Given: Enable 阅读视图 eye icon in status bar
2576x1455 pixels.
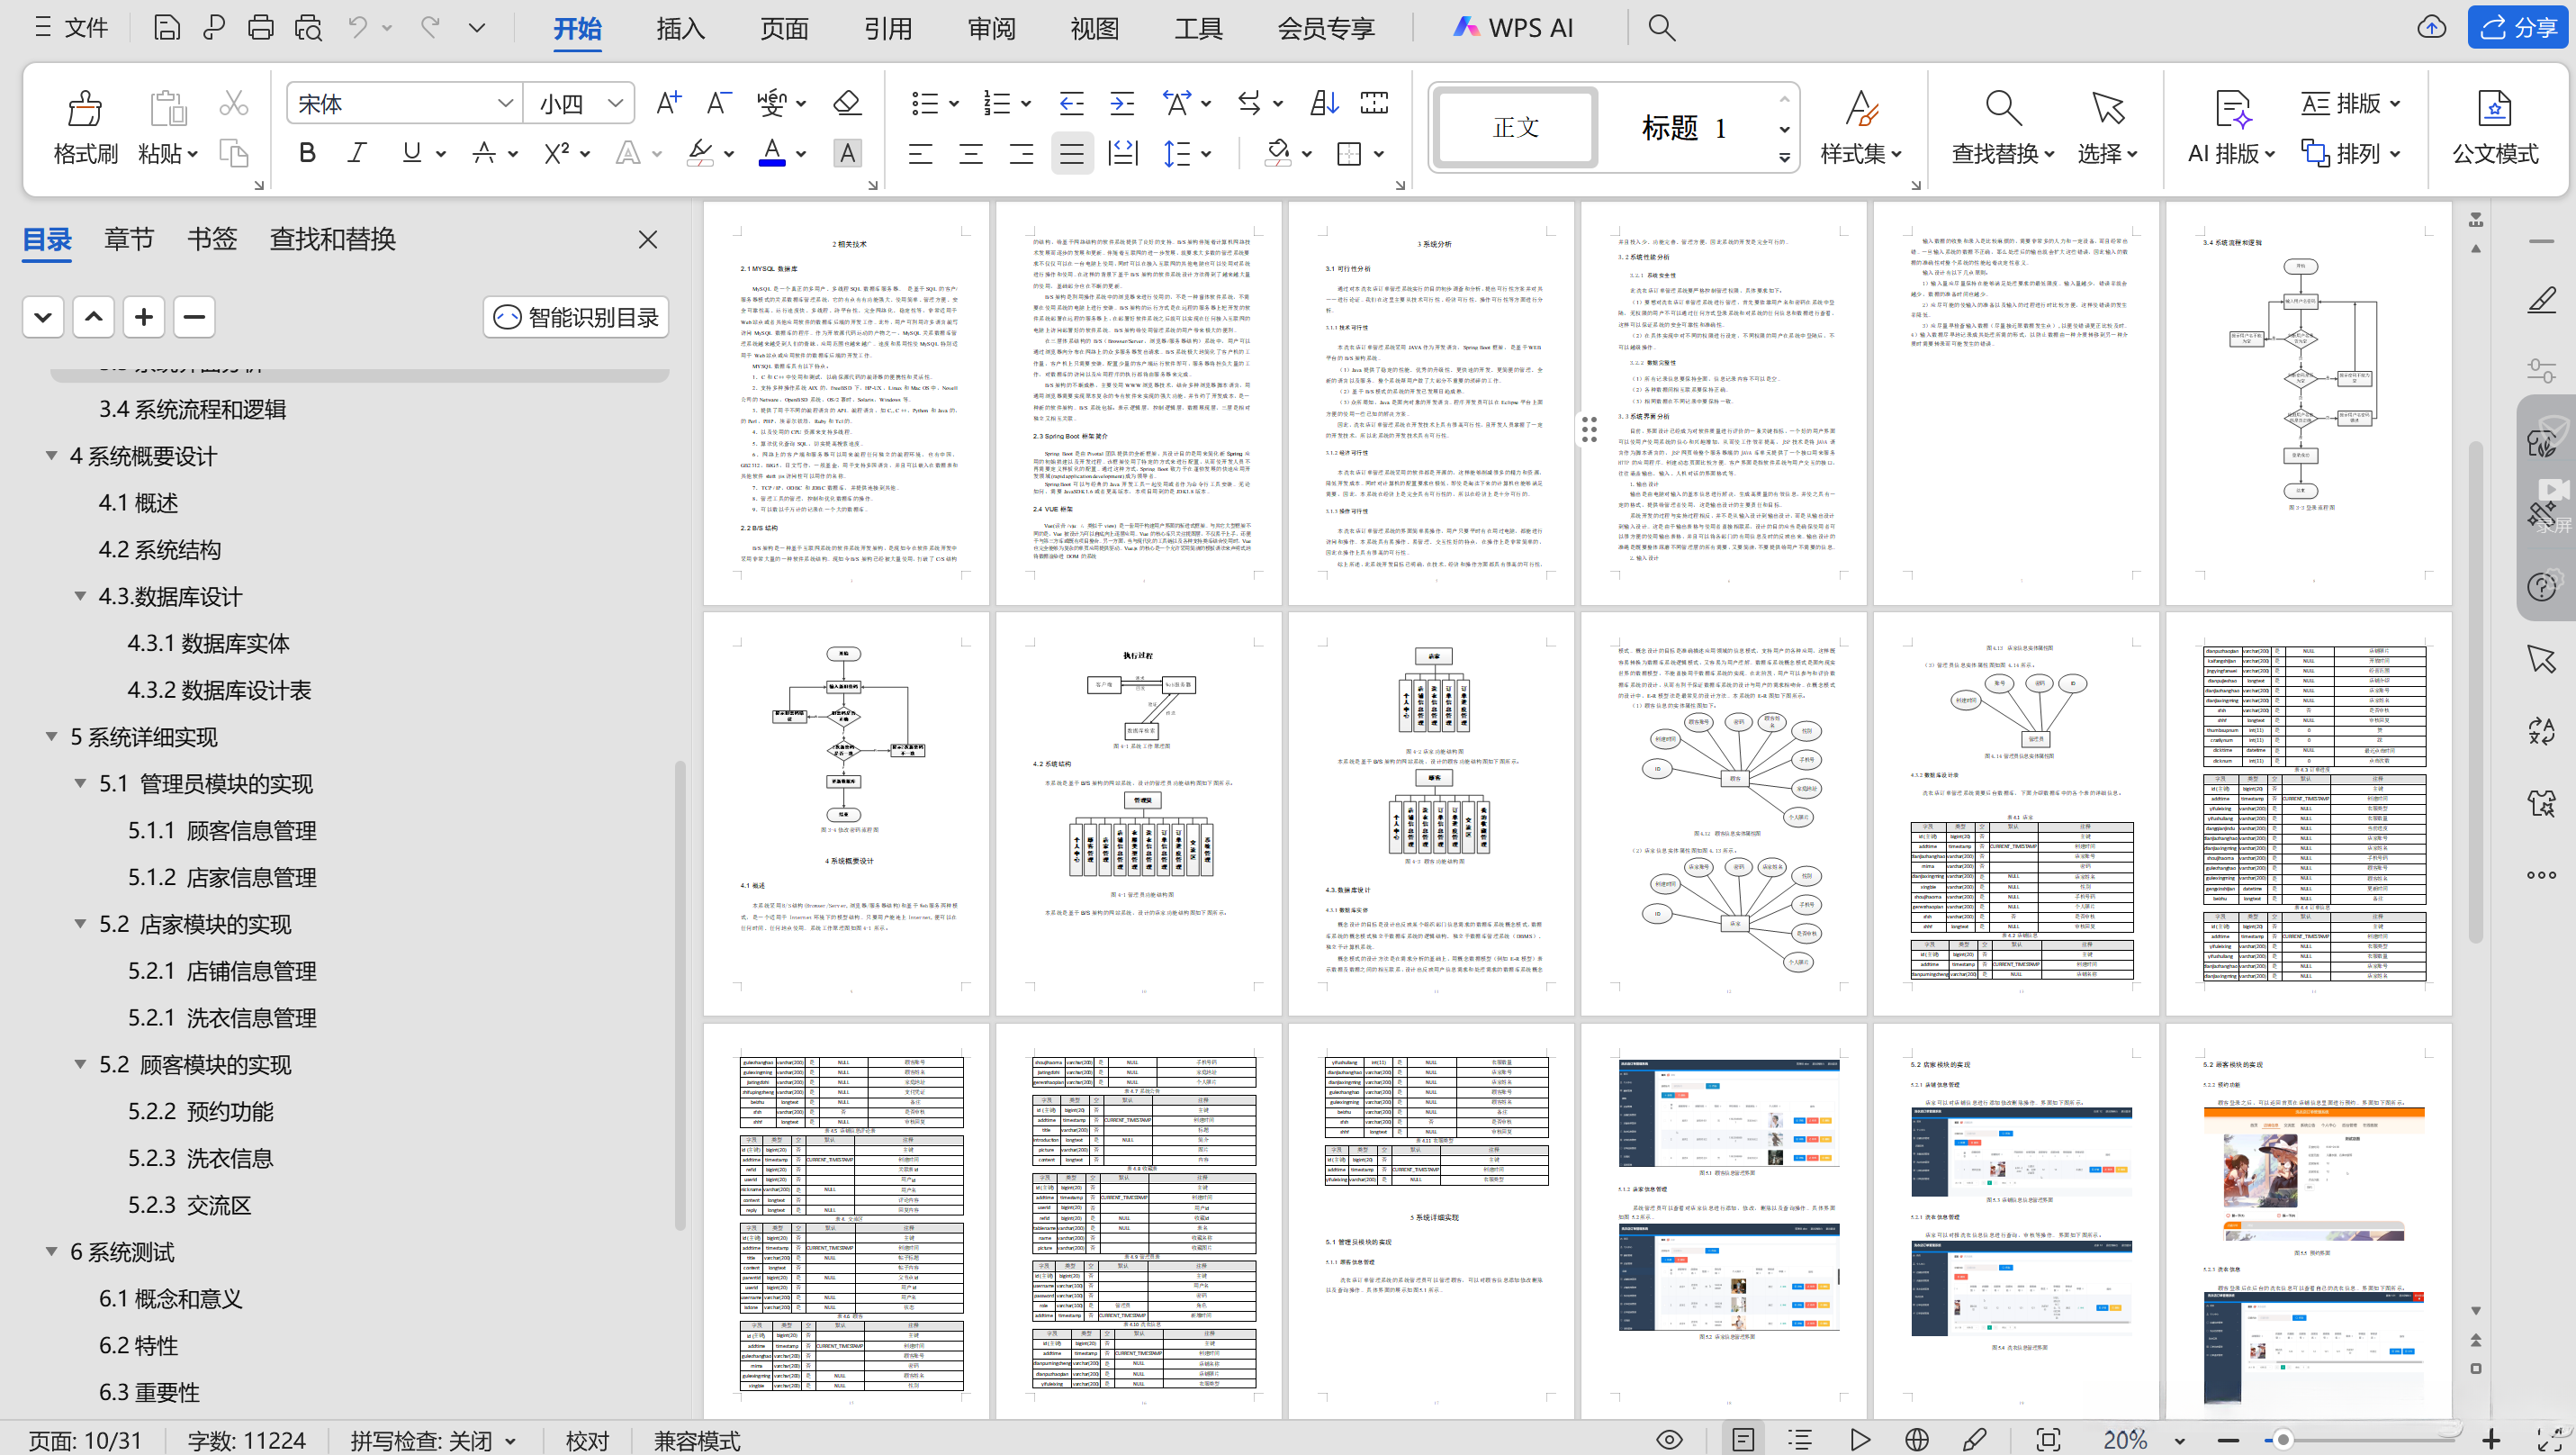Looking at the screenshot, I should (1668, 1440).
